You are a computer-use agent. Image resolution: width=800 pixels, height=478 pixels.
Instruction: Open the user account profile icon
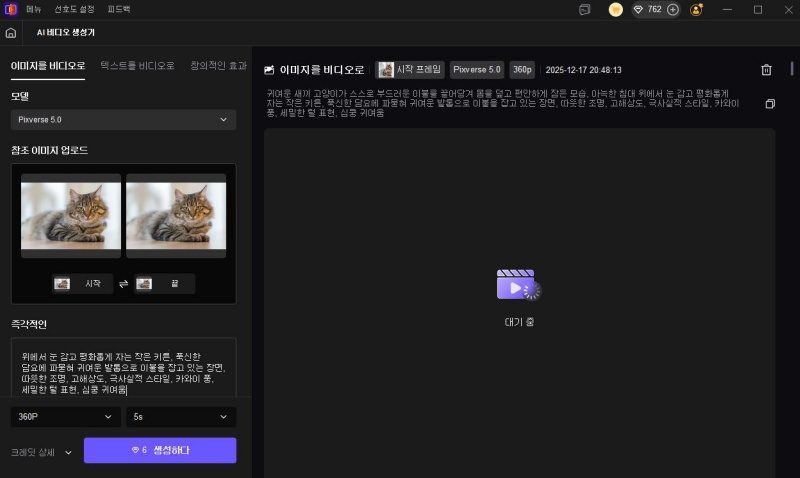pyautogui.click(x=696, y=9)
